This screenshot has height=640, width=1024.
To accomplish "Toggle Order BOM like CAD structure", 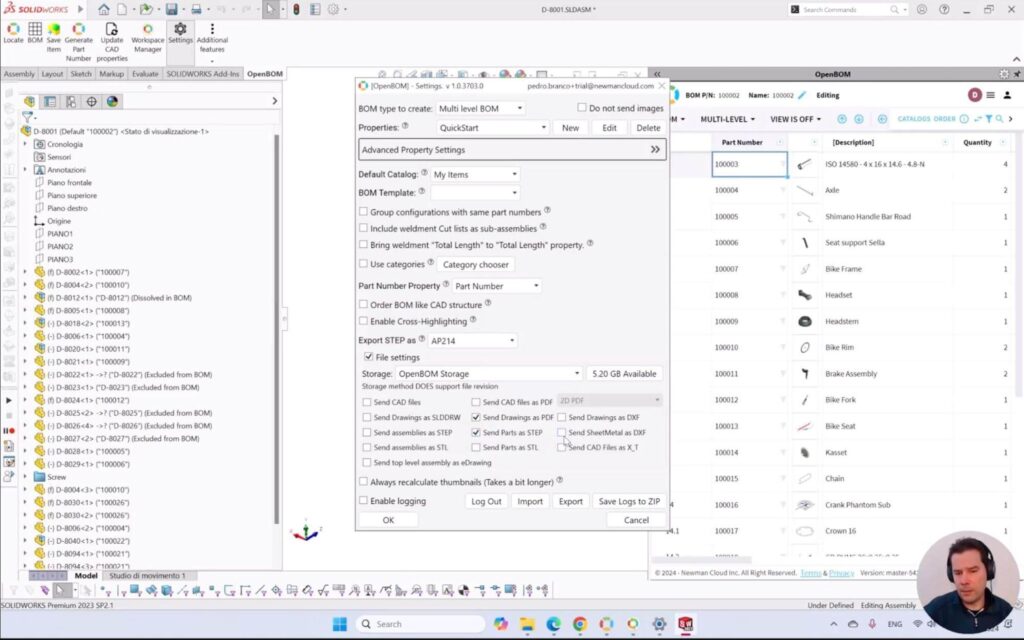I will click(x=363, y=304).
